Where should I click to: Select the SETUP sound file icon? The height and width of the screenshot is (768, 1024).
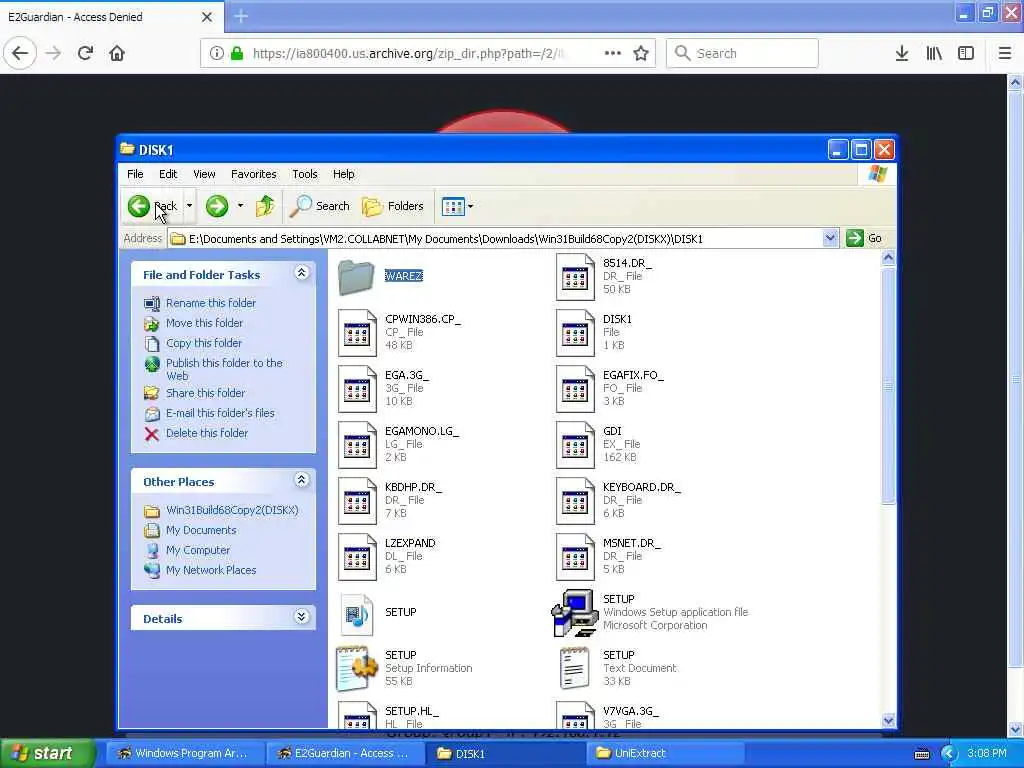pos(357,614)
